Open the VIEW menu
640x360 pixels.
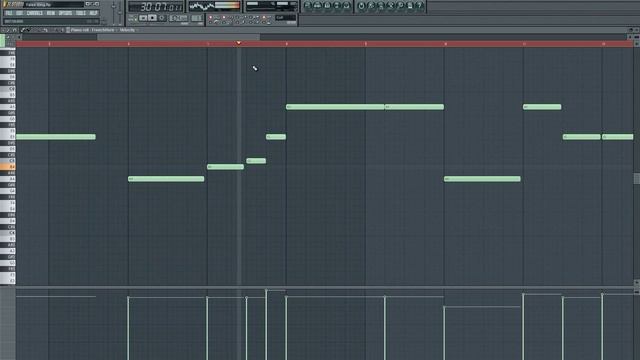(51, 13)
